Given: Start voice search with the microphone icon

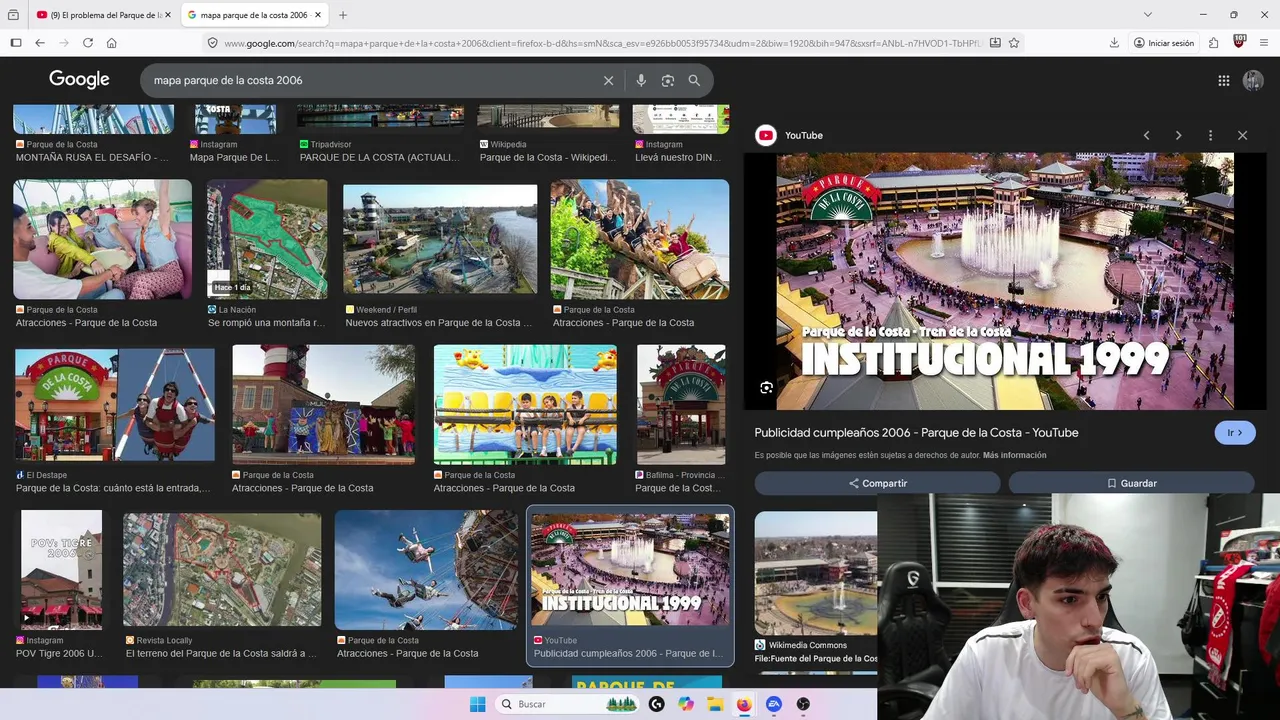Looking at the screenshot, I should tap(641, 80).
